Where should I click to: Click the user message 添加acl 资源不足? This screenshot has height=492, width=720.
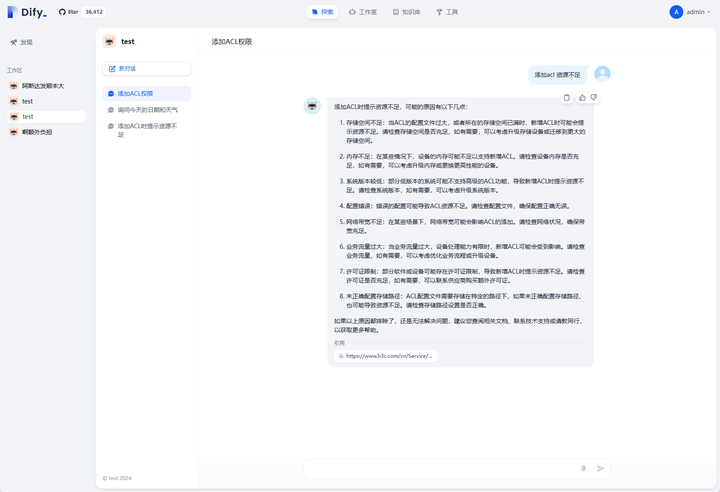(x=557, y=75)
